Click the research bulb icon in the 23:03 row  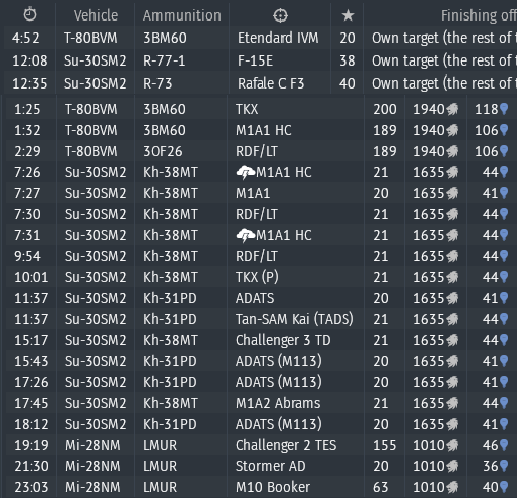pos(504,487)
